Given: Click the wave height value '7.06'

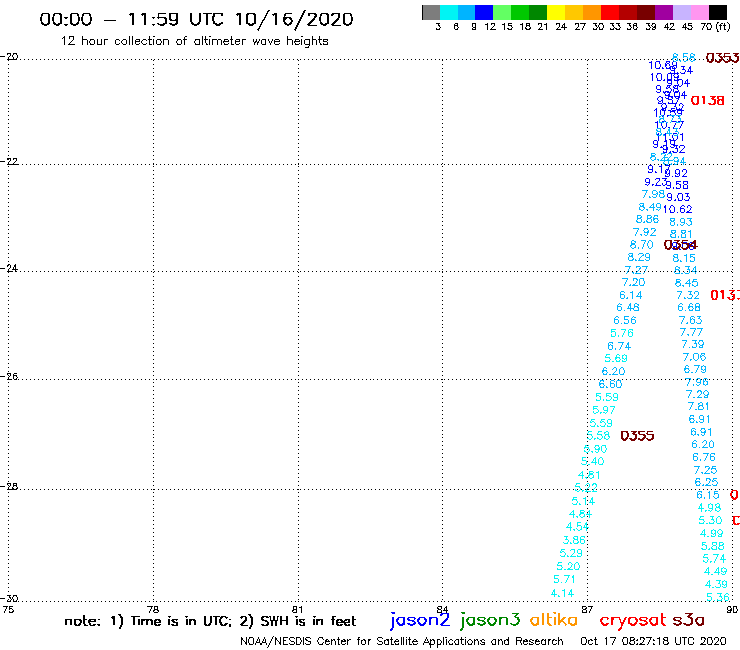Looking at the screenshot, I should tap(694, 357).
